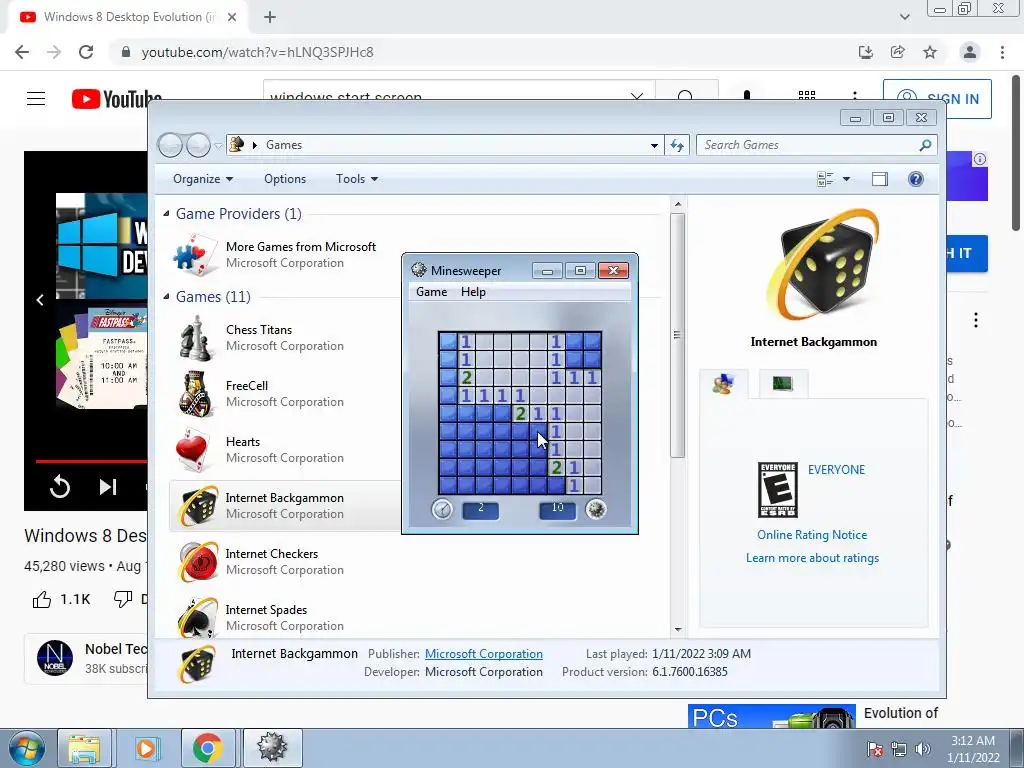Screen dimensions: 1024x768
Task: Click the YouTube SIGN IN button
Action: coord(937,99)
